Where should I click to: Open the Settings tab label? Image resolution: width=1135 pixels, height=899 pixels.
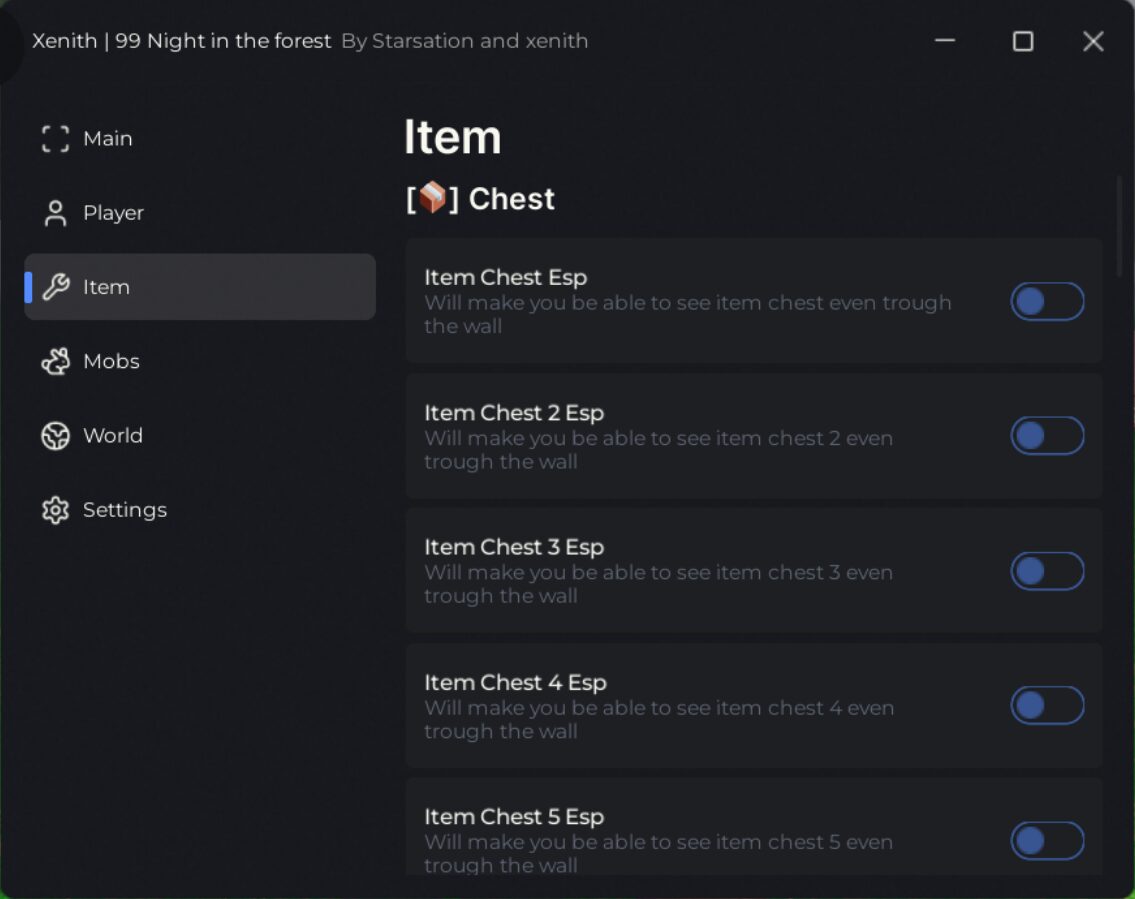tap(125, 510)
